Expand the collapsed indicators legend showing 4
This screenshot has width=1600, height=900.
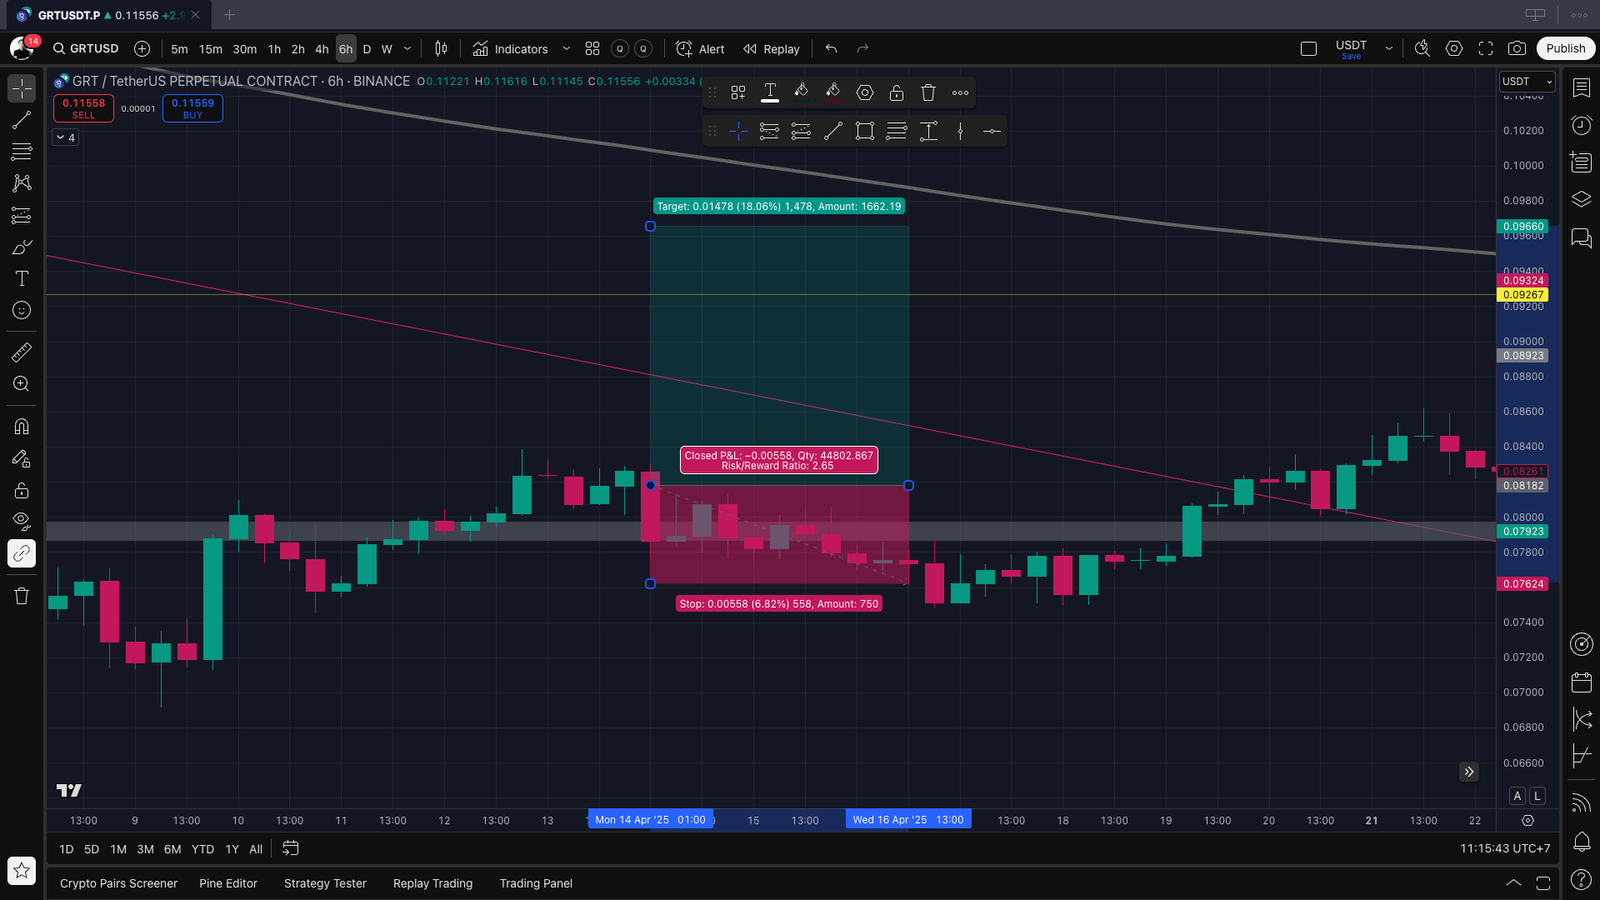[x=65, y=138]
